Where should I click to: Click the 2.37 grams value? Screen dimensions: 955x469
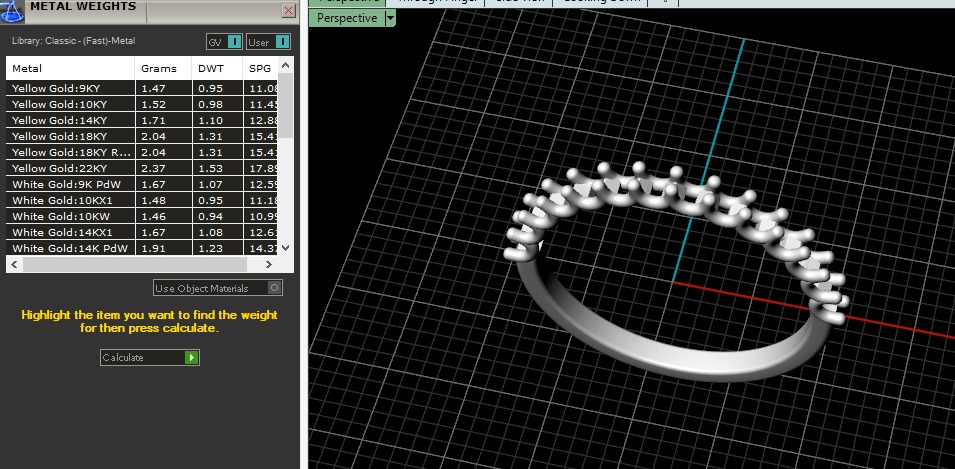click(x=153, y=168)
